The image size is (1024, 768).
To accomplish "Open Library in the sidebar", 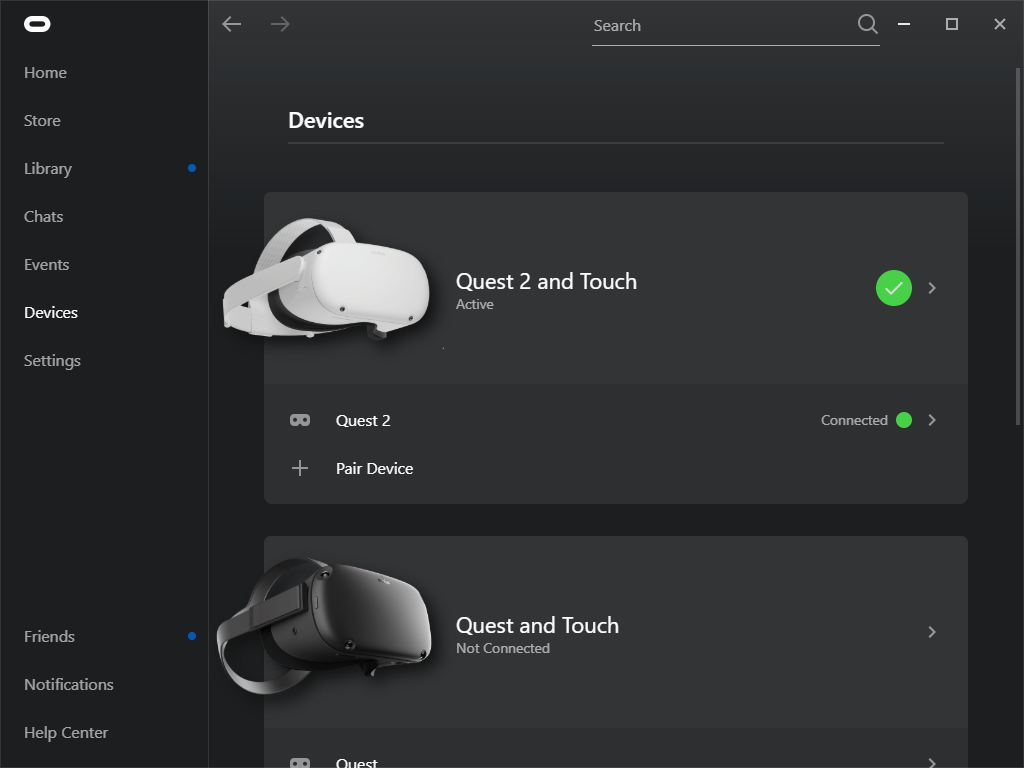I will [x=48, y=168].
